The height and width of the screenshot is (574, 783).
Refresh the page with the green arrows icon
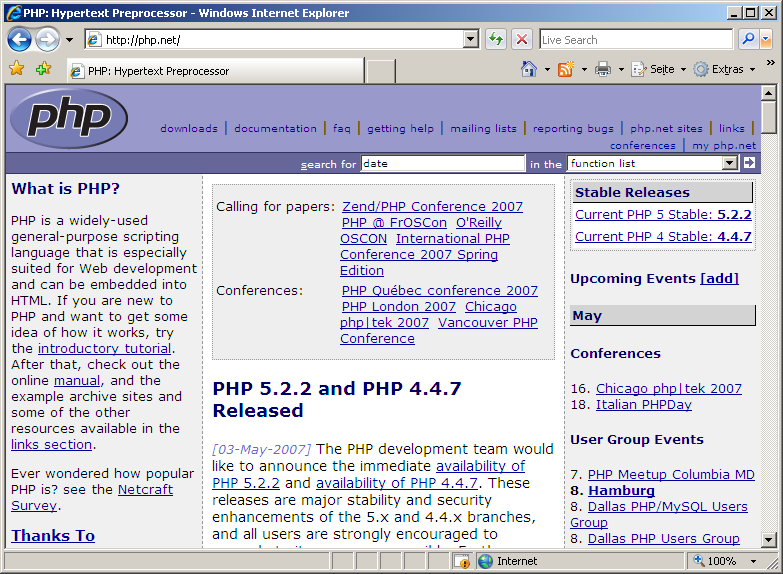(496, 39)
